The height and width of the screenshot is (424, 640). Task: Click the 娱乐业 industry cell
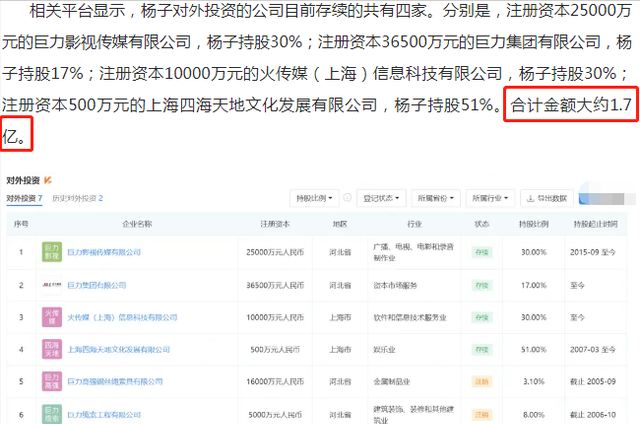coord(384,349)
